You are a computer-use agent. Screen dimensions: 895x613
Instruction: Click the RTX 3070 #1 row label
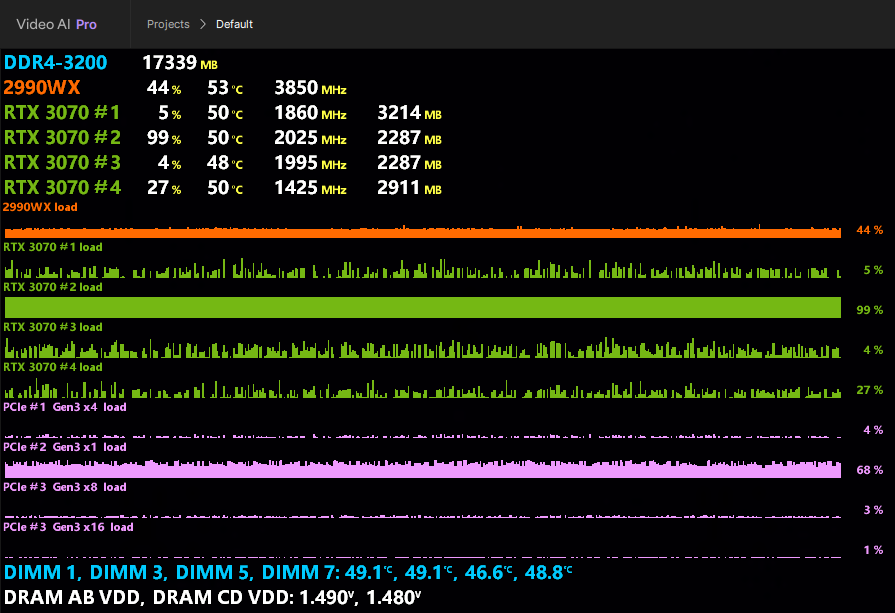click(x=62, y=112)
